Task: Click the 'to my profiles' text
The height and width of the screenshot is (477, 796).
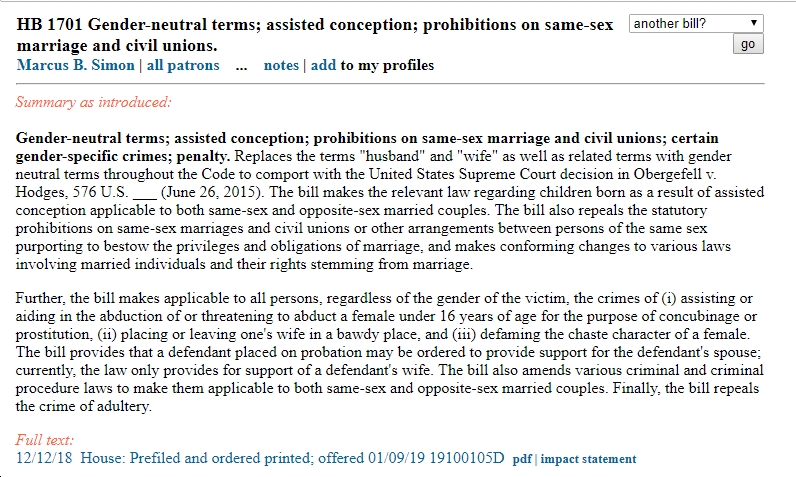Action: (387, 65)
